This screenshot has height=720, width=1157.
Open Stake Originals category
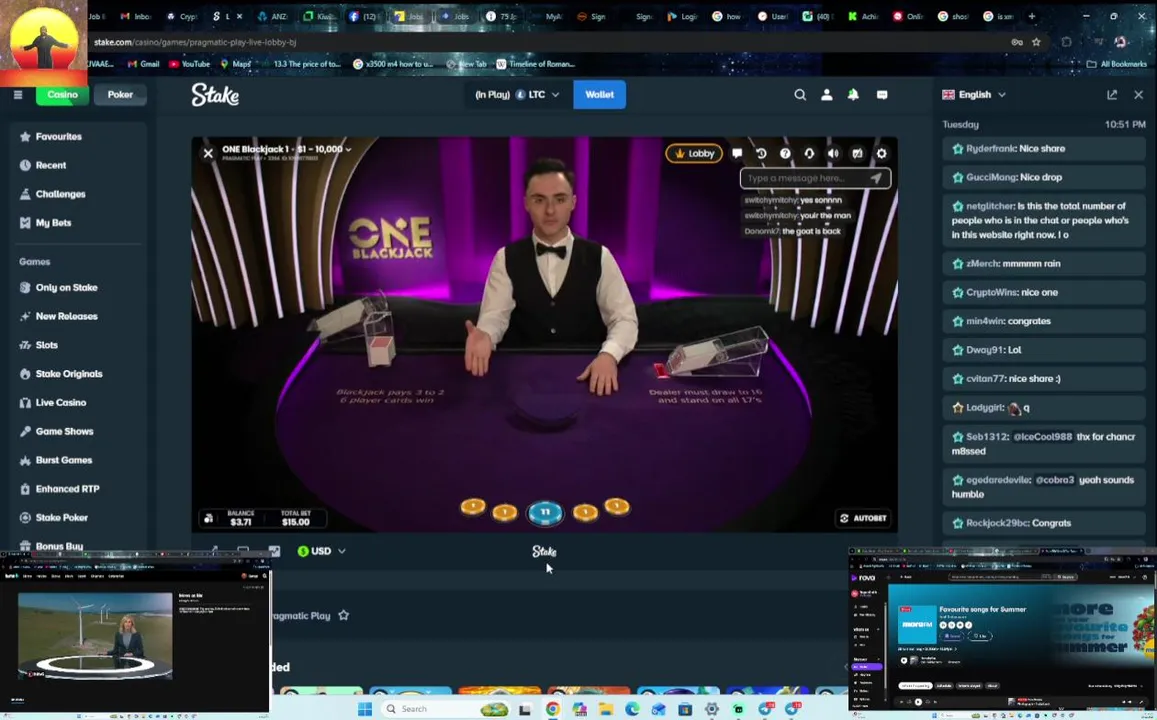pyautogui.click(x=68, y=374)
